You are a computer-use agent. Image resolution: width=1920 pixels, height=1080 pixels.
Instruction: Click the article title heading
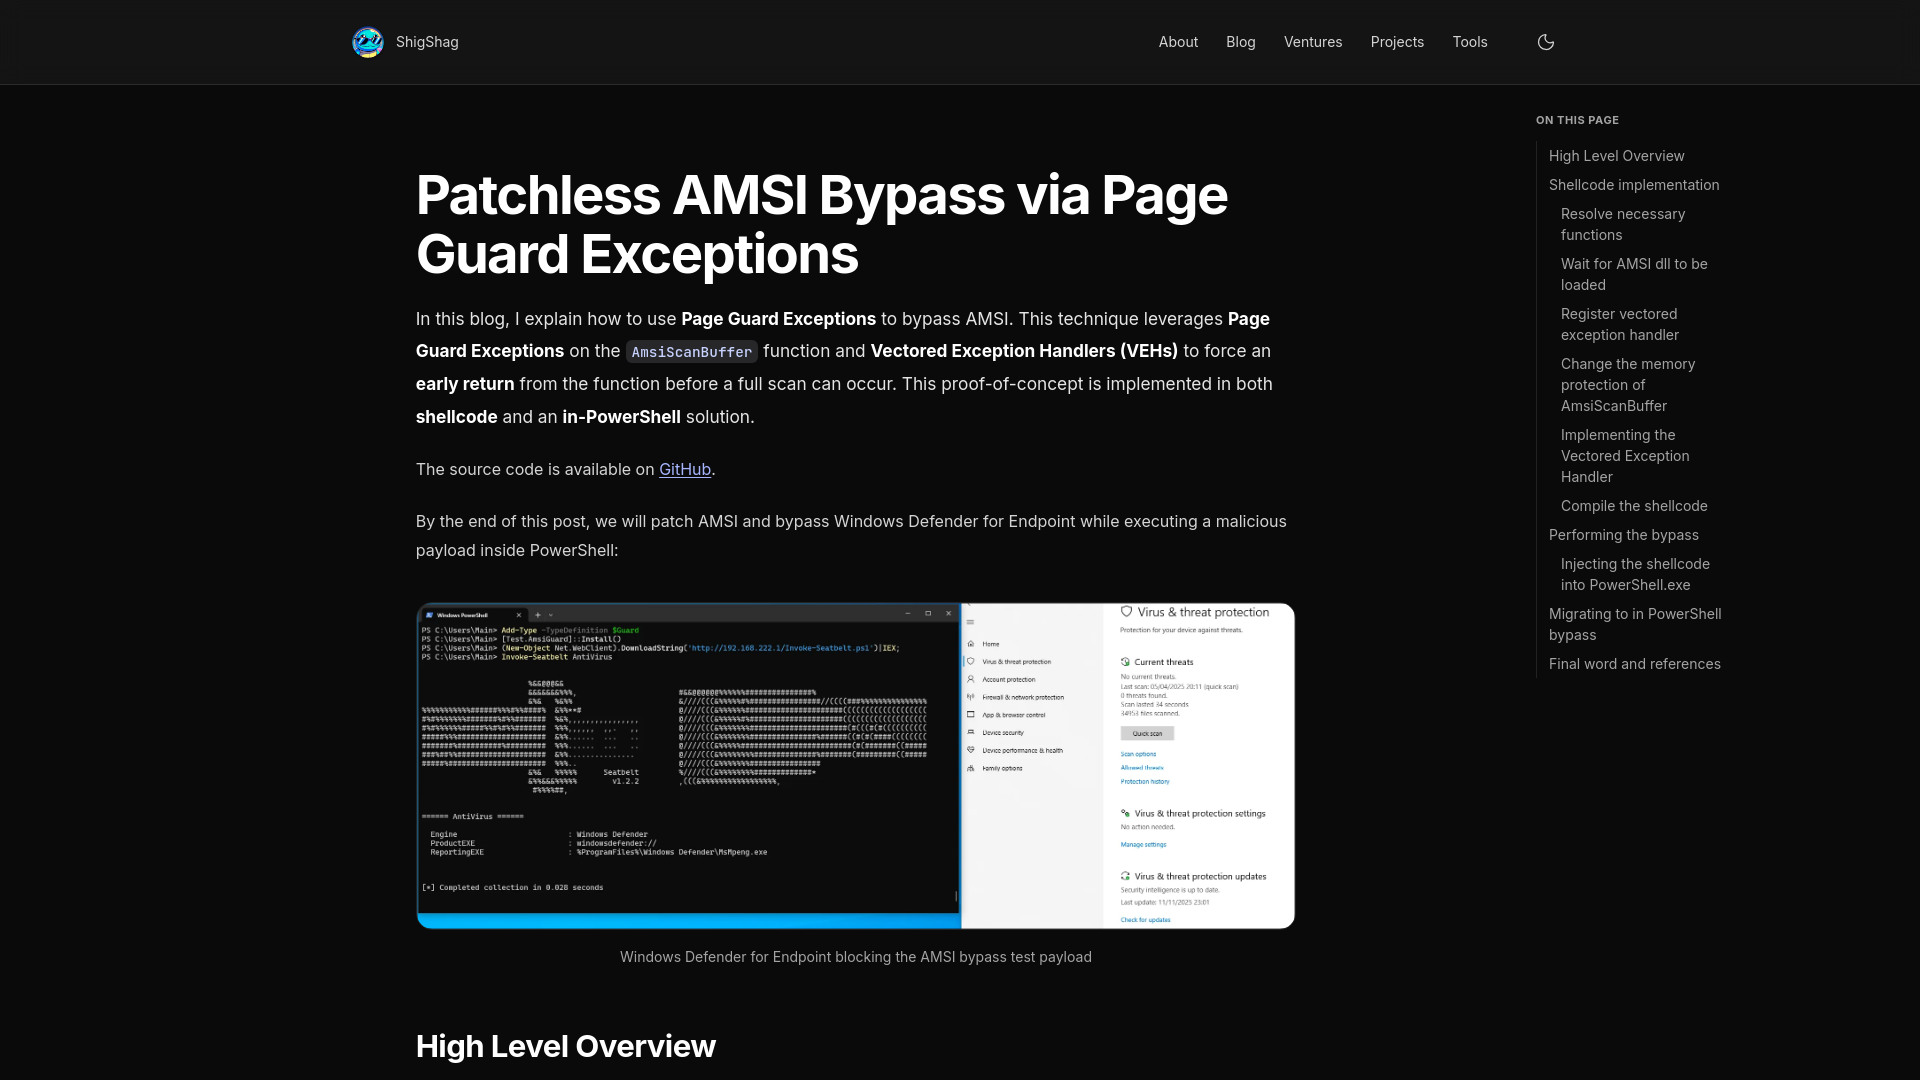tap(822, 224)
